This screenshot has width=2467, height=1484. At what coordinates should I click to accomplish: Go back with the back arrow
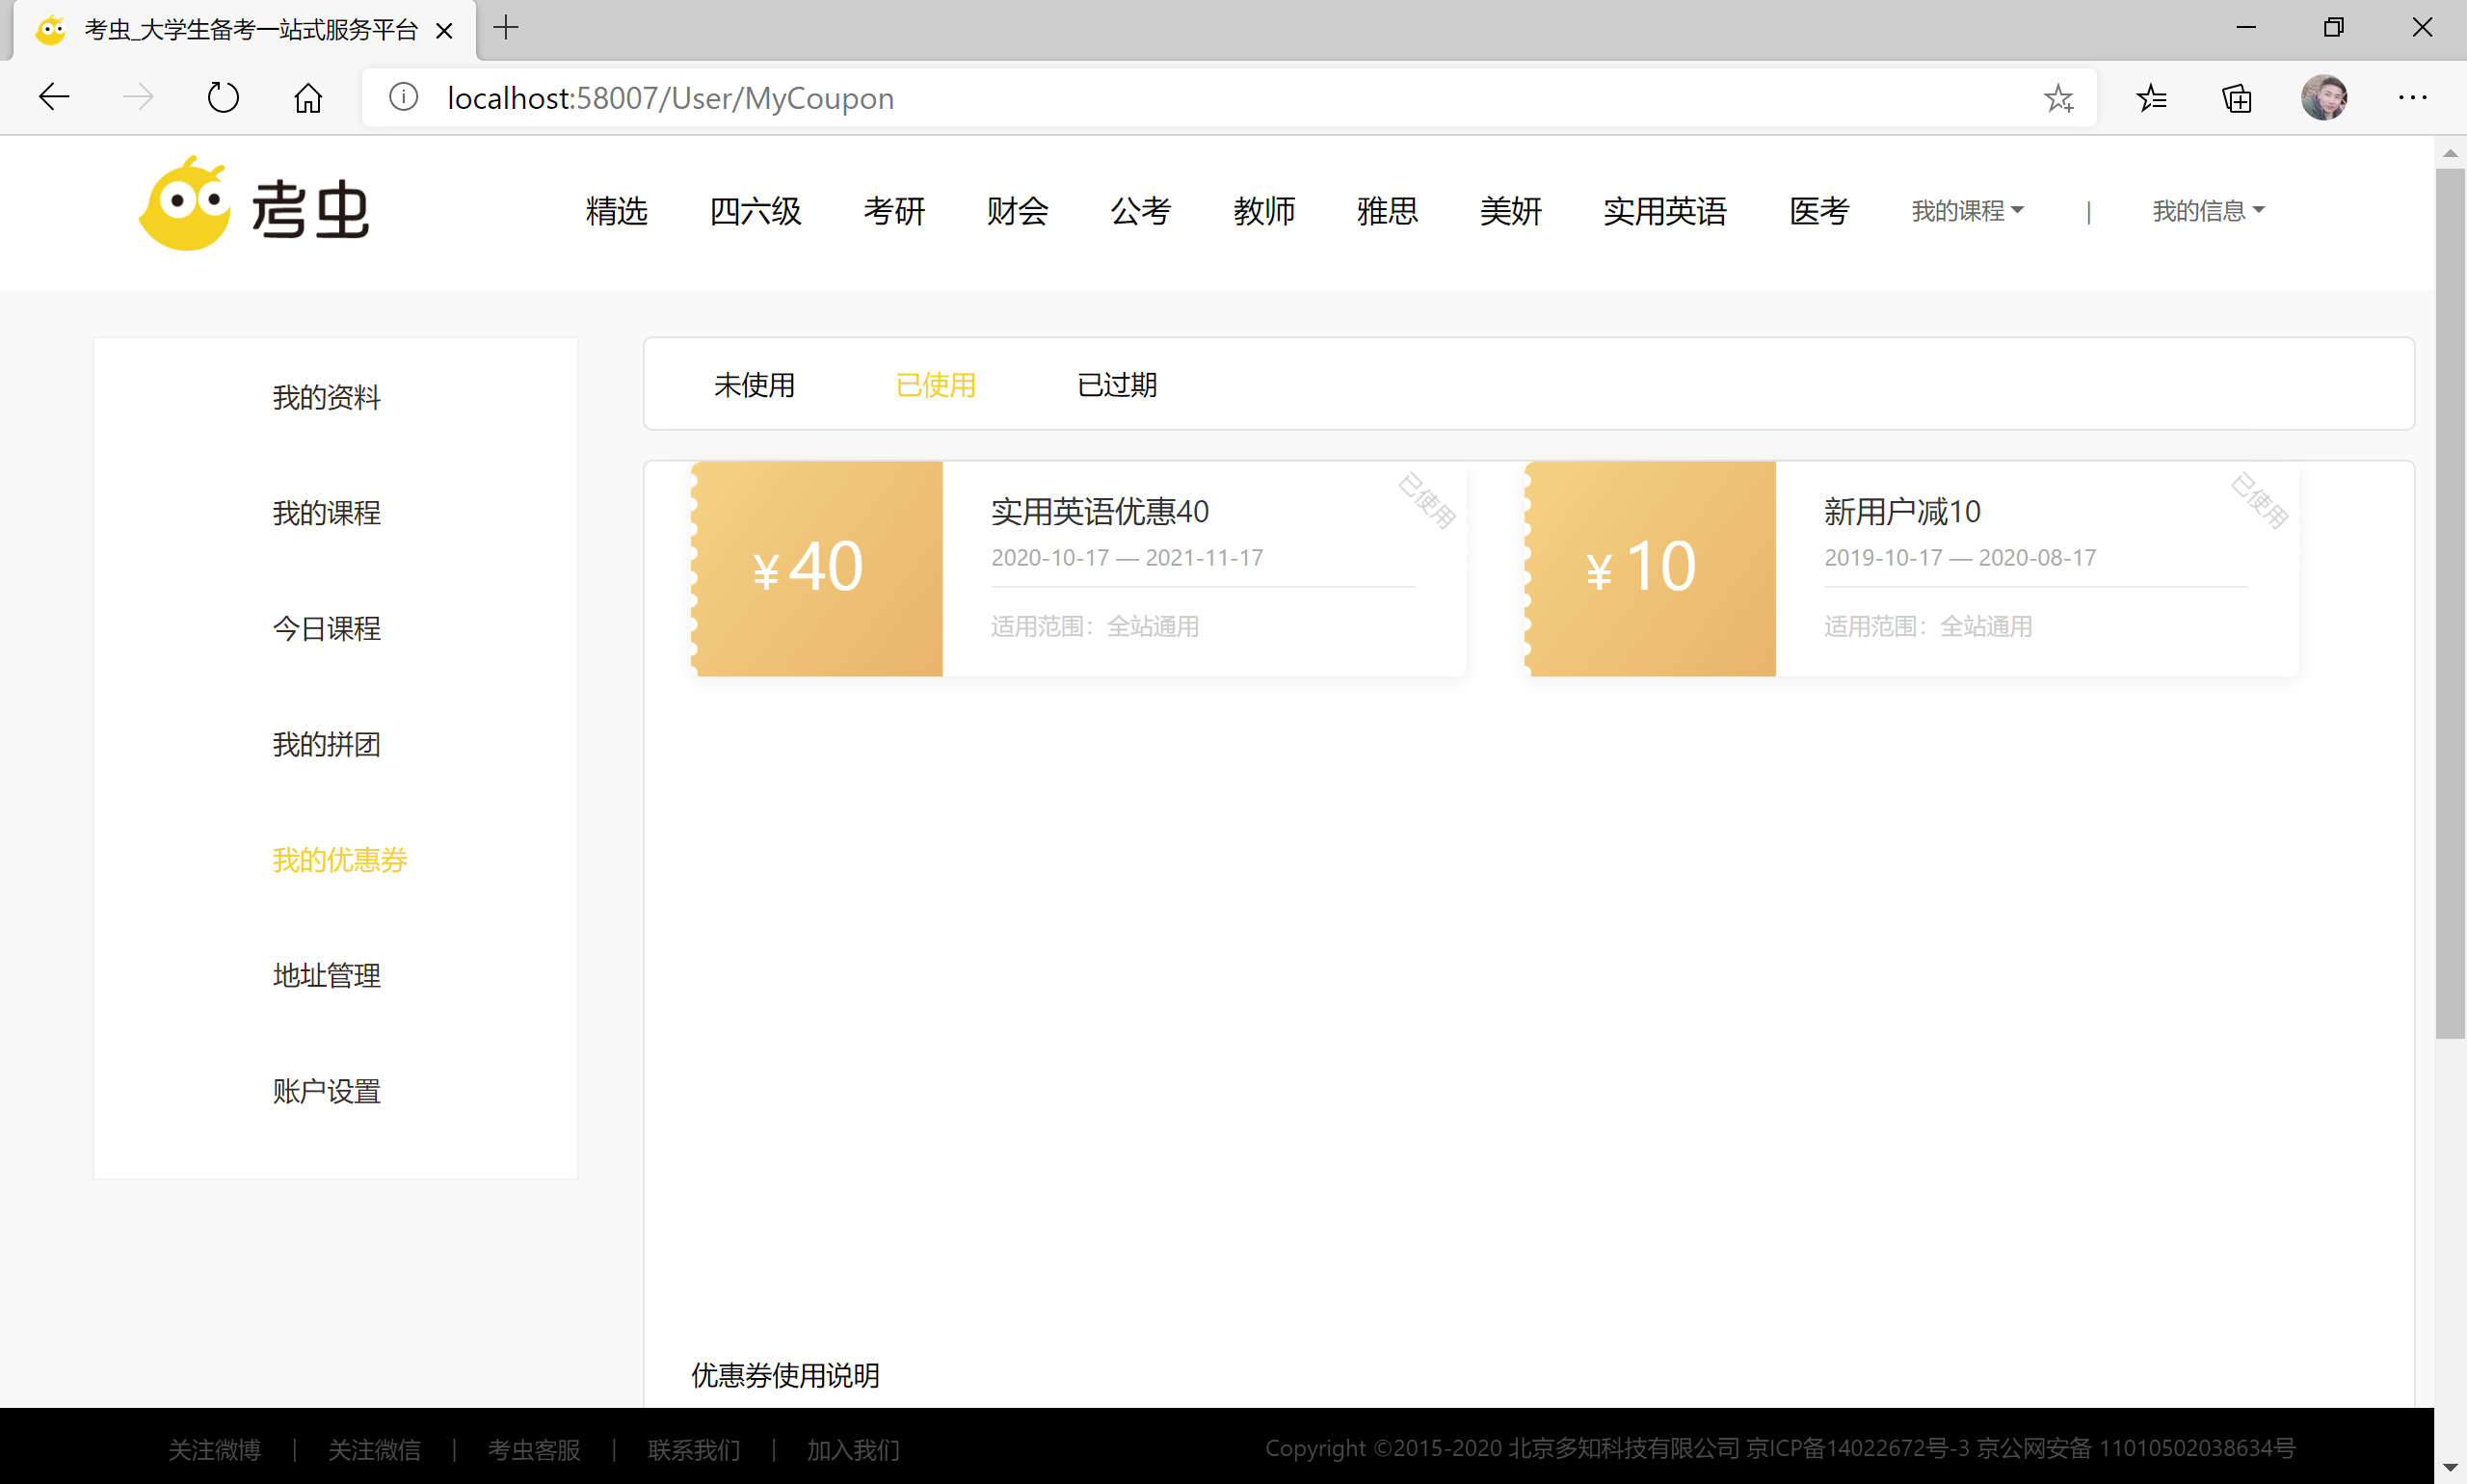tap(54, 98)
